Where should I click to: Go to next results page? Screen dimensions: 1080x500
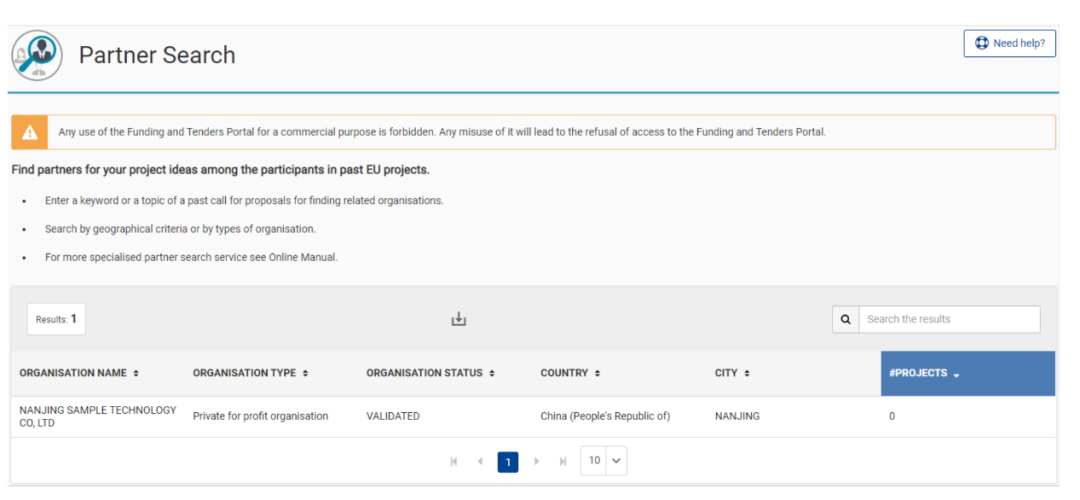[x=536, y=462]
